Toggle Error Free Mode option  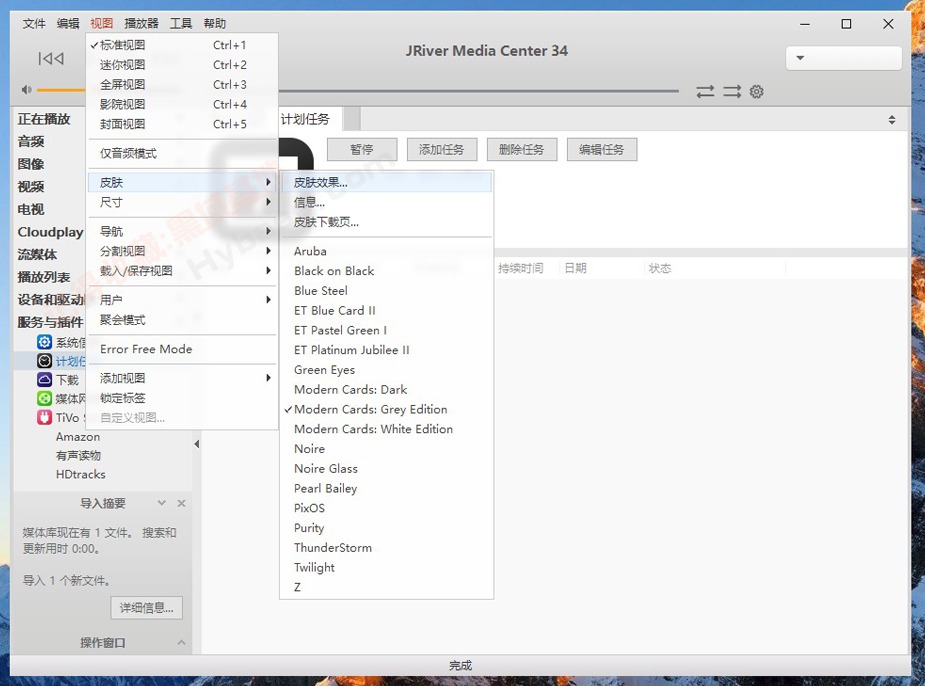point(182,349)
